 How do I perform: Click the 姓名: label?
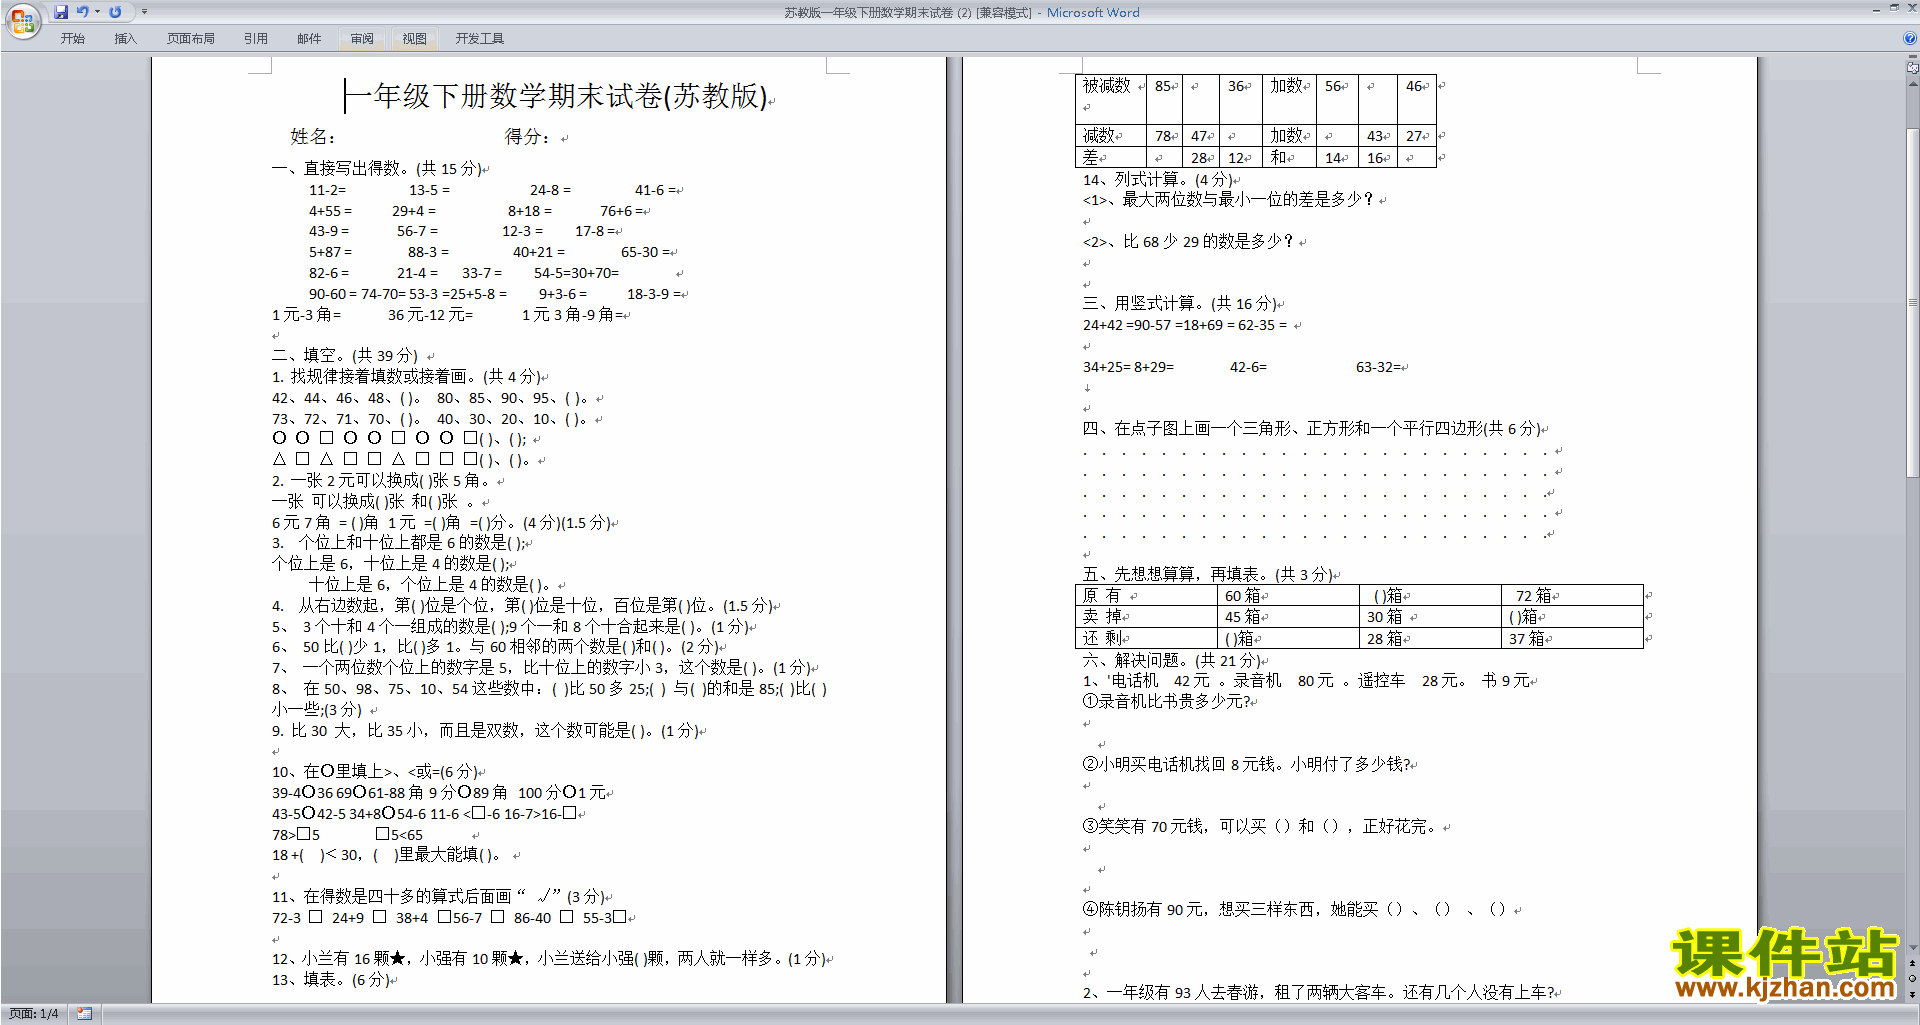pyautogui.click(x=313, y=137)
